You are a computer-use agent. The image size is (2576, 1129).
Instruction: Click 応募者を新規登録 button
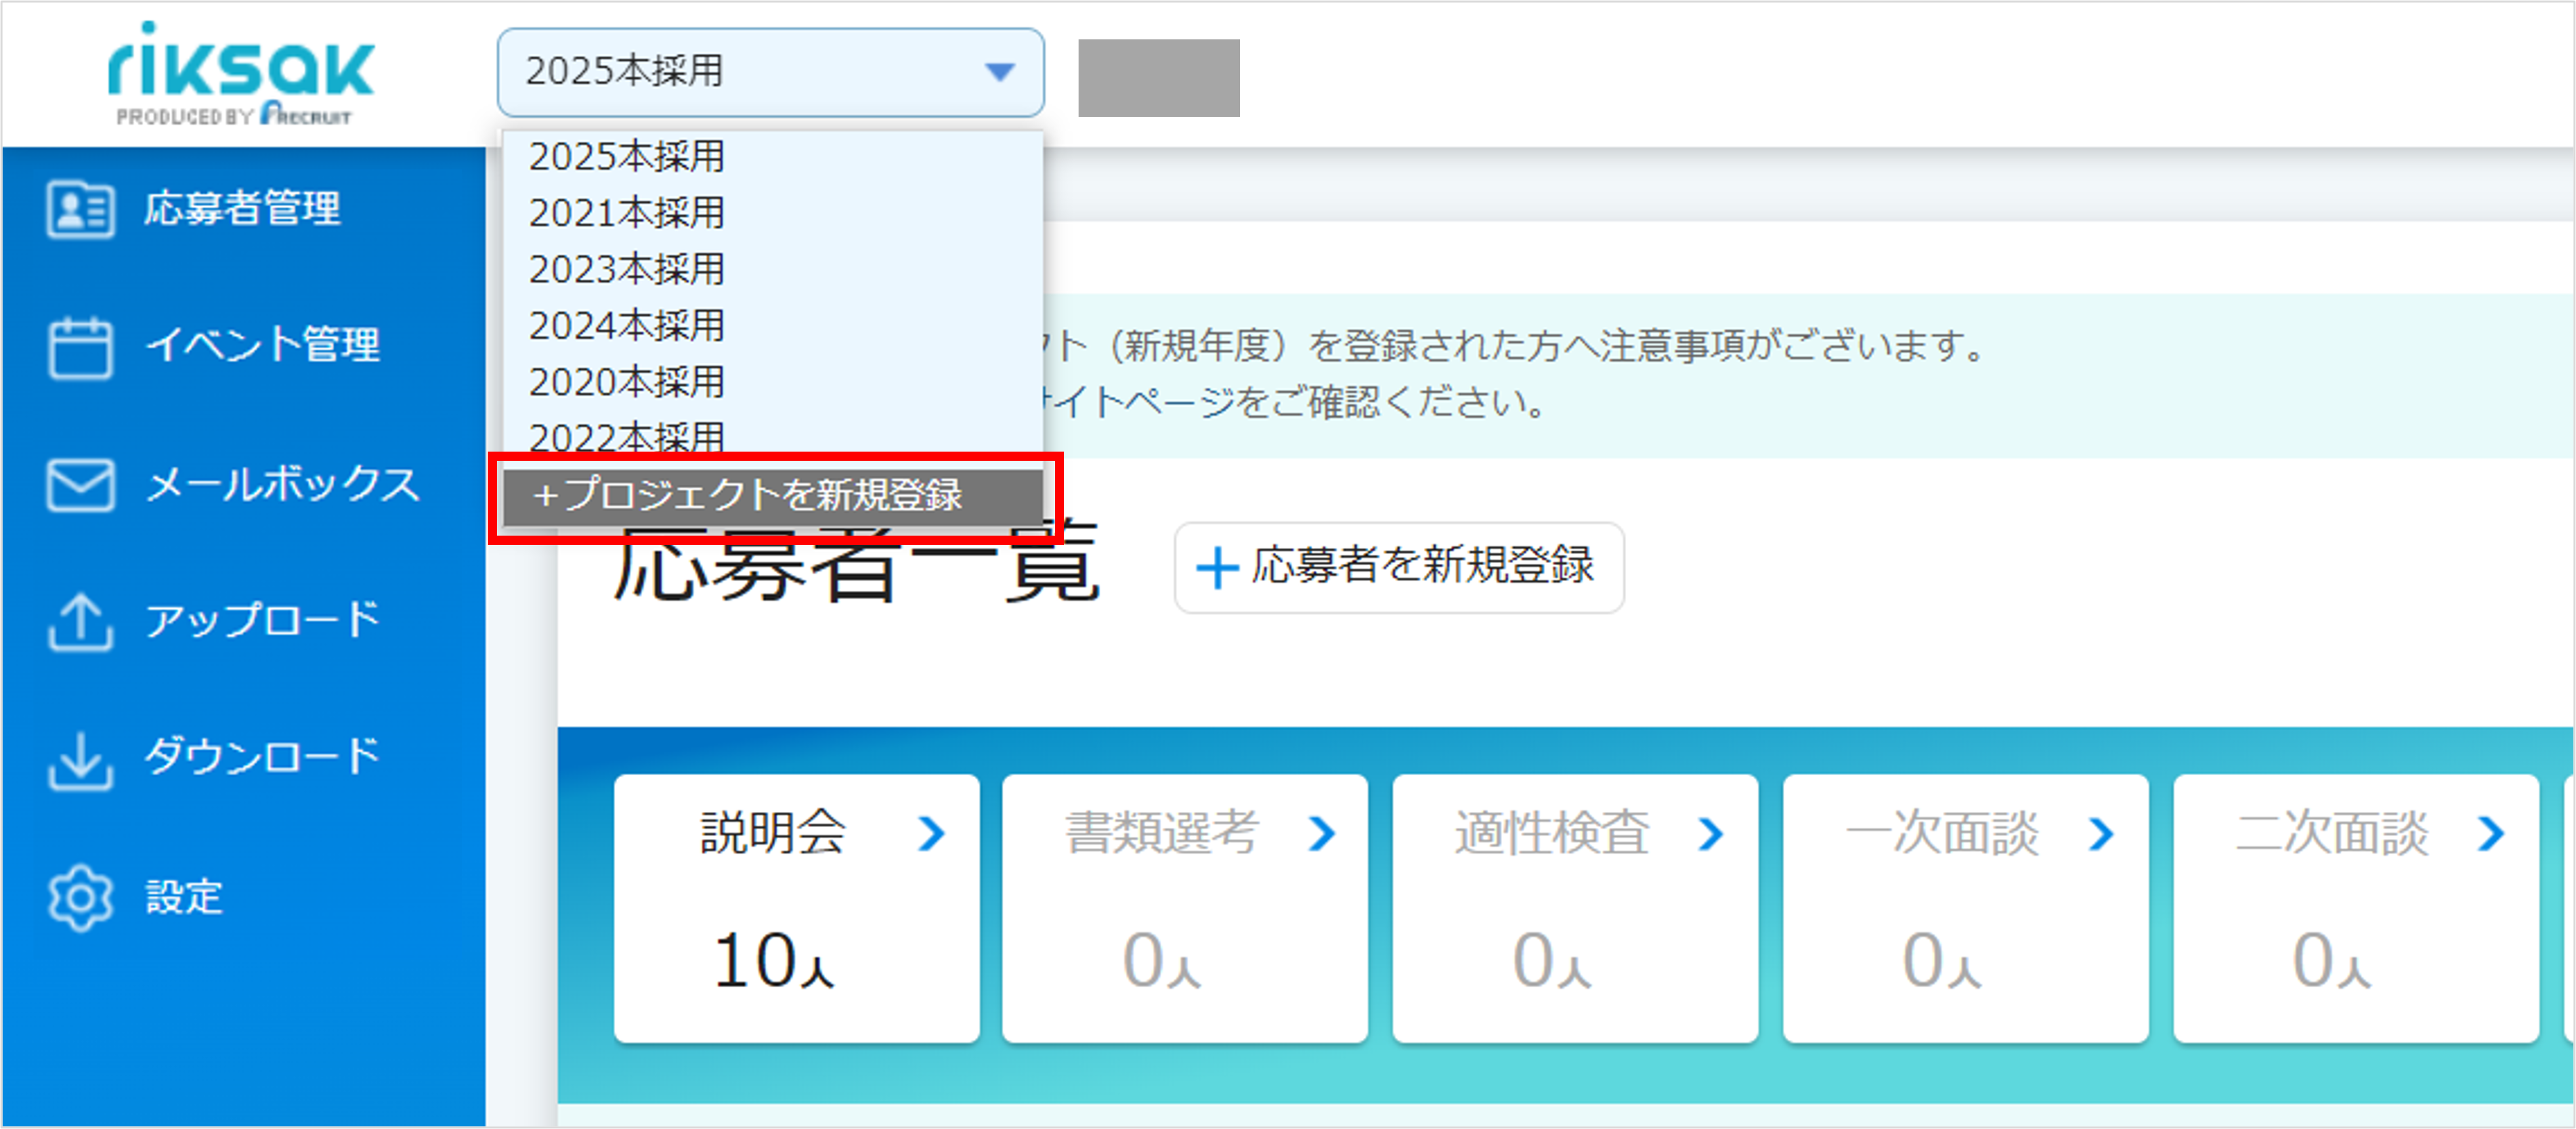click(1399, 567)
